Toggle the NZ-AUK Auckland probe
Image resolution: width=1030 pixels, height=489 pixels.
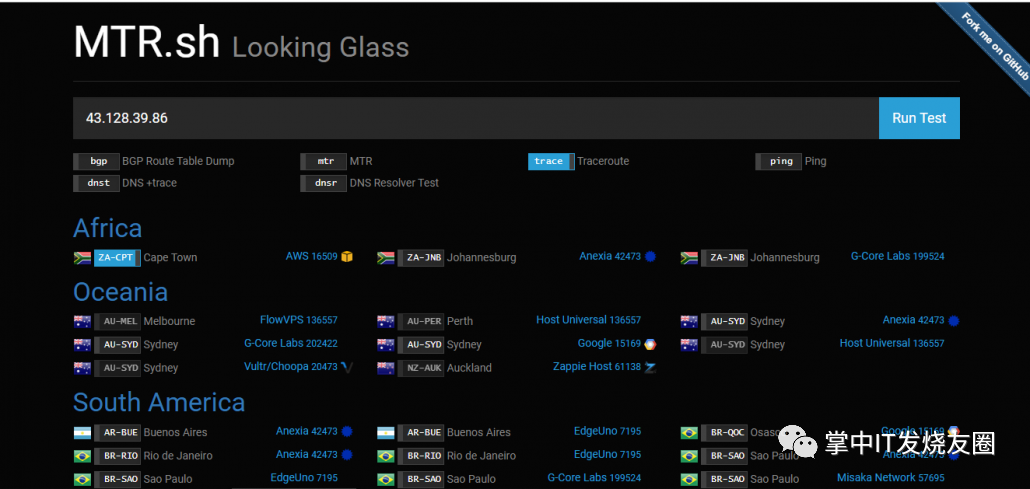(x=420, y=368)
